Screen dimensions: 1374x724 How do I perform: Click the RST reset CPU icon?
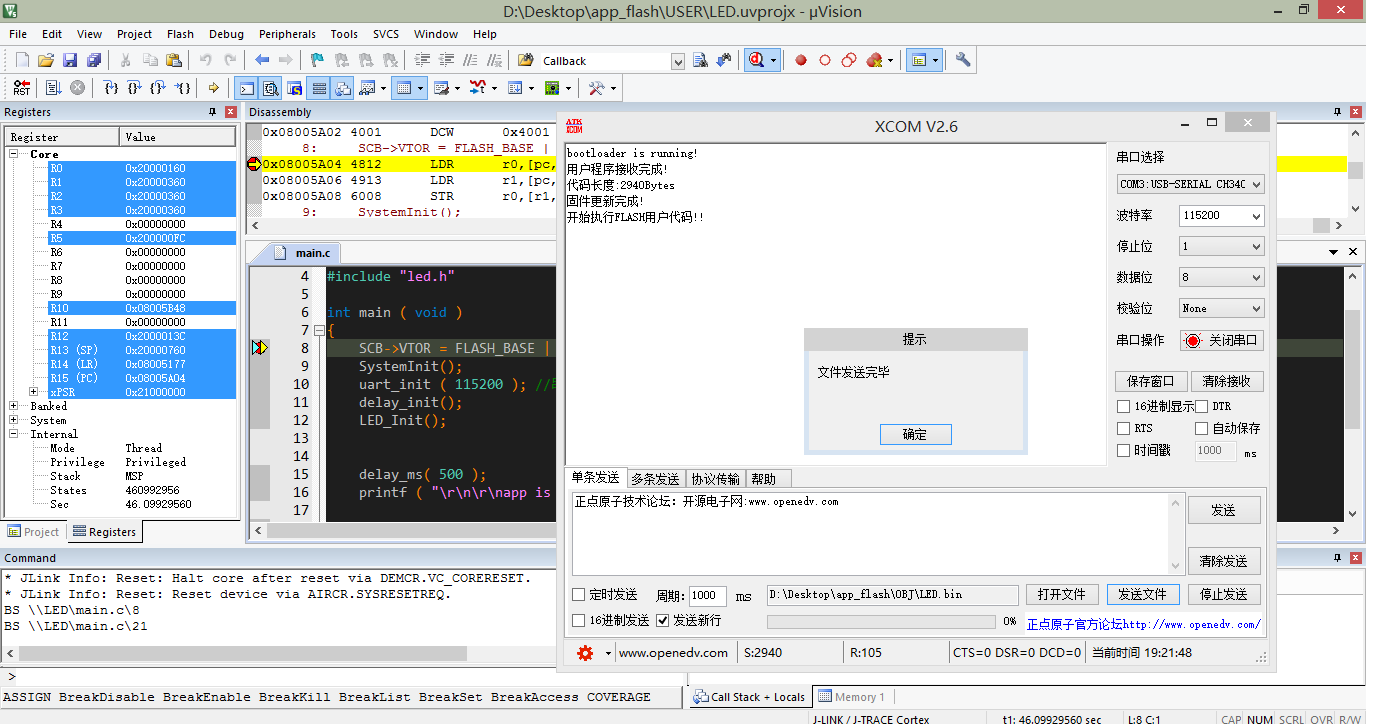tap(22, 88)
